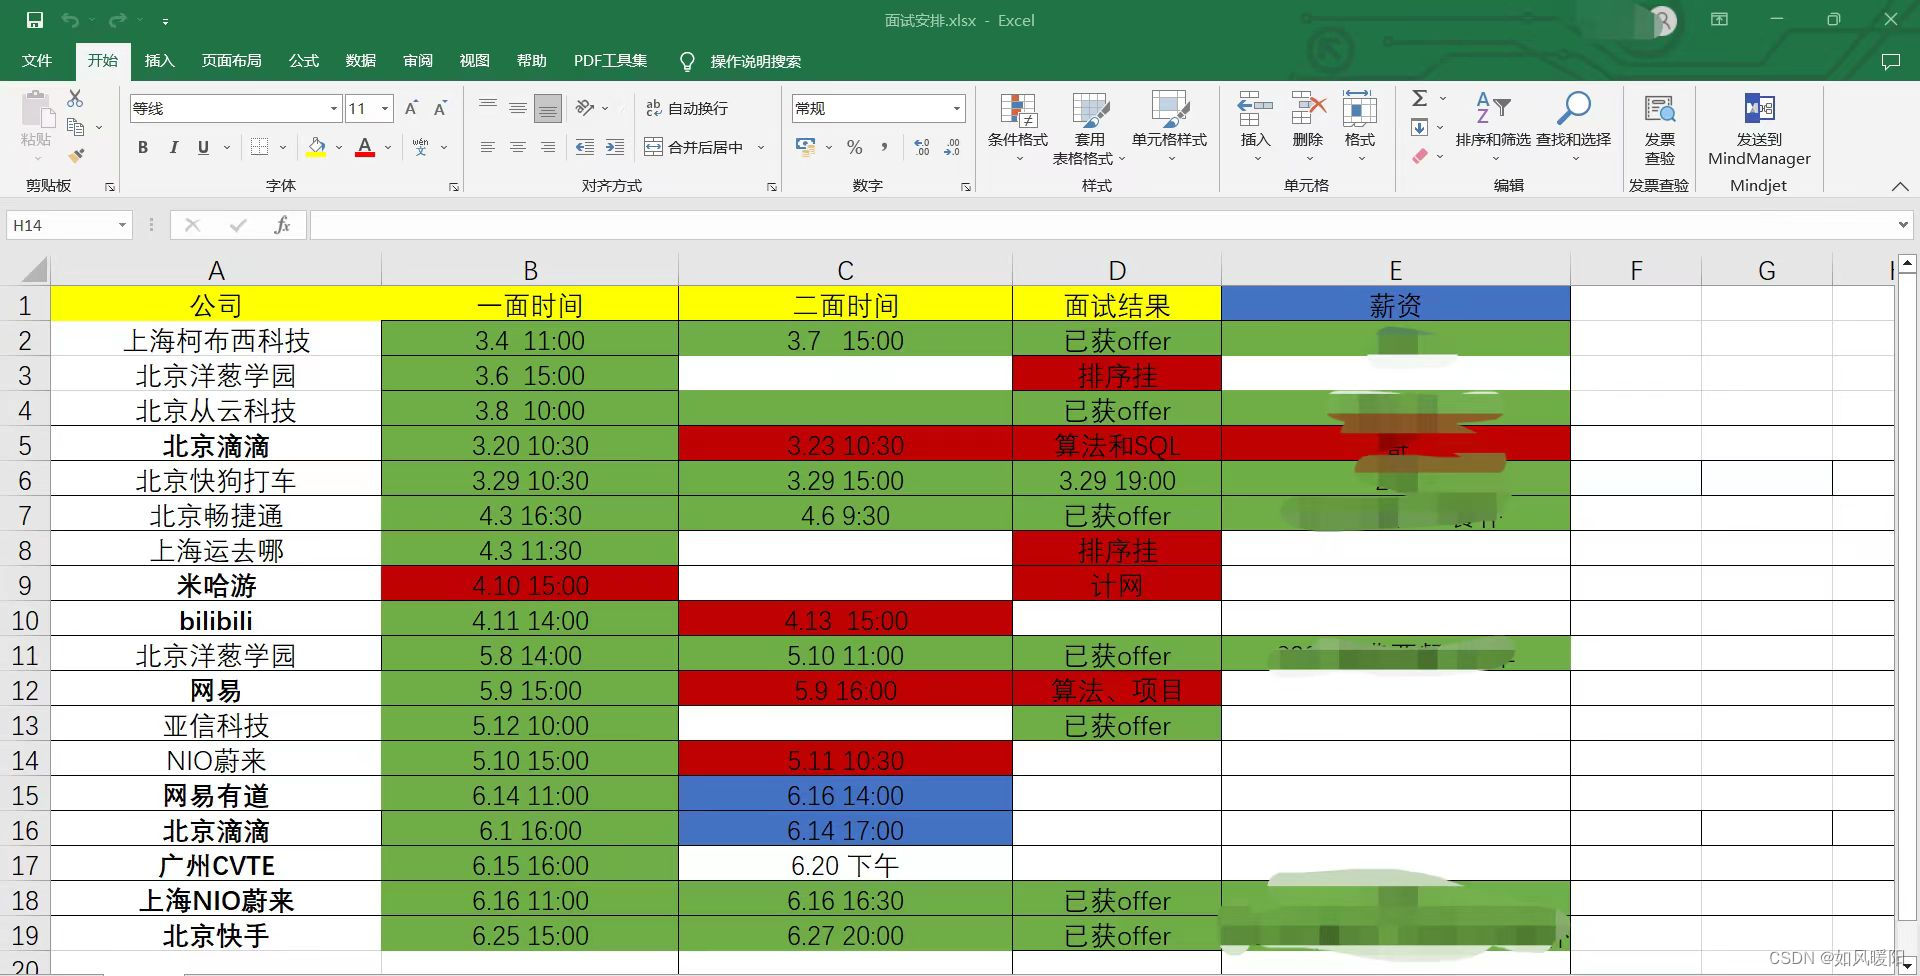The height and width of the screenshot is (976, 1920).
Task: Switch to the PDF工具集 tab
Action: tap(610, 61)
